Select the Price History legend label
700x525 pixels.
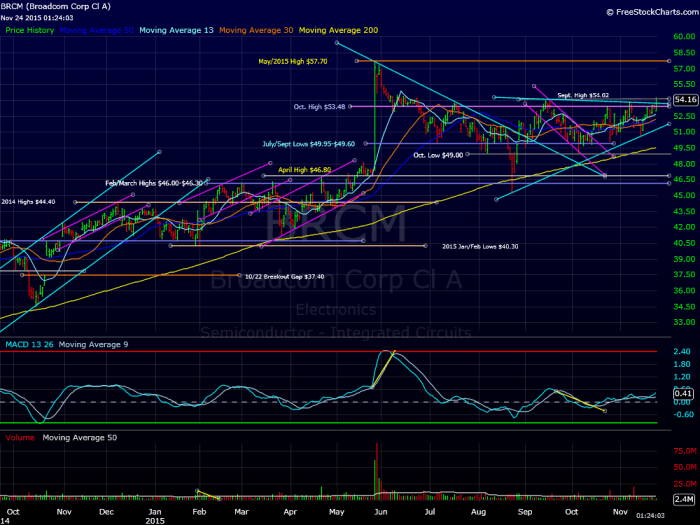pos(29,30)
